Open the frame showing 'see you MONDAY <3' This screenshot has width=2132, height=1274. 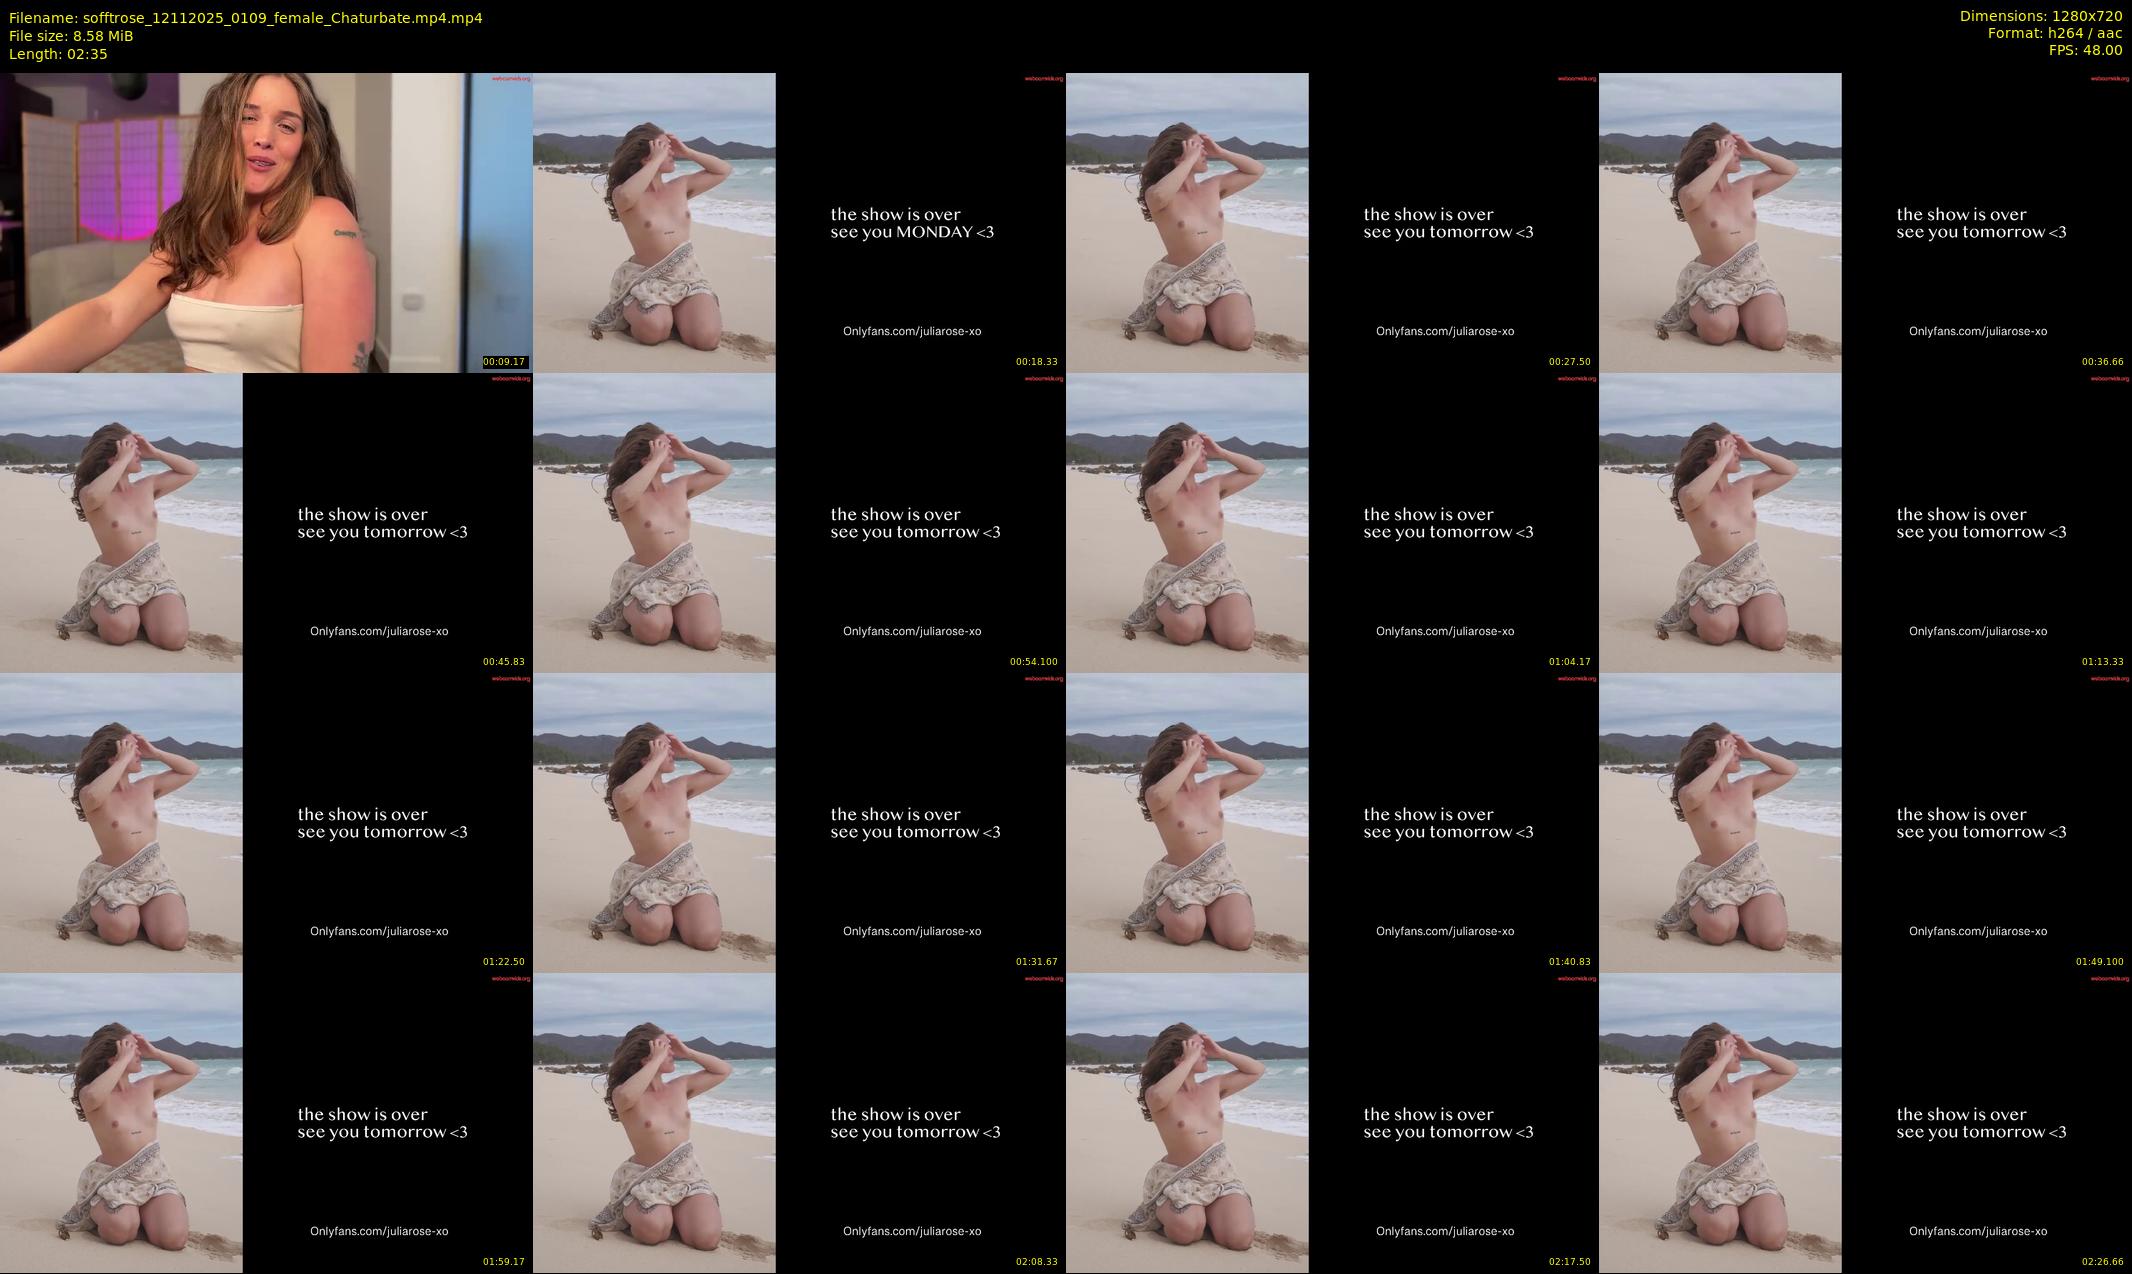click(x=799, y=222)
